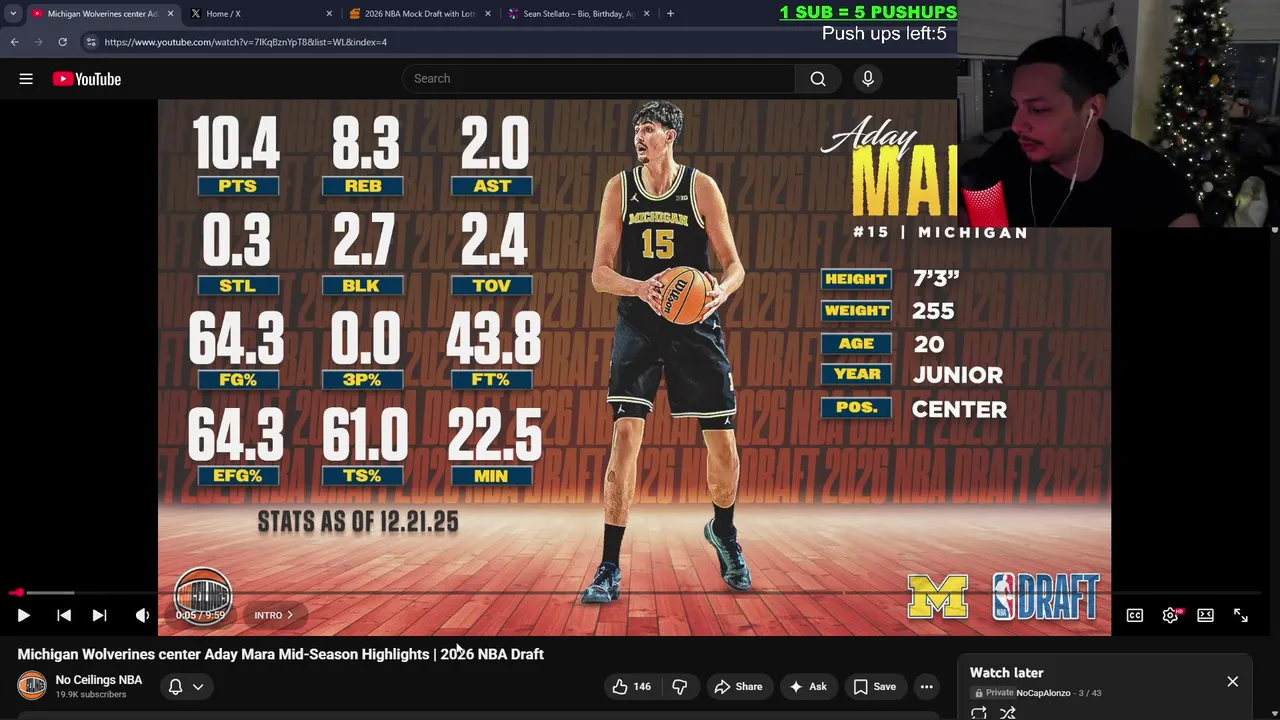This screenshot has width=1280, height=720.
Task: Enter full screen mode
Action: pyautogui.click(x=1241, y=615)
